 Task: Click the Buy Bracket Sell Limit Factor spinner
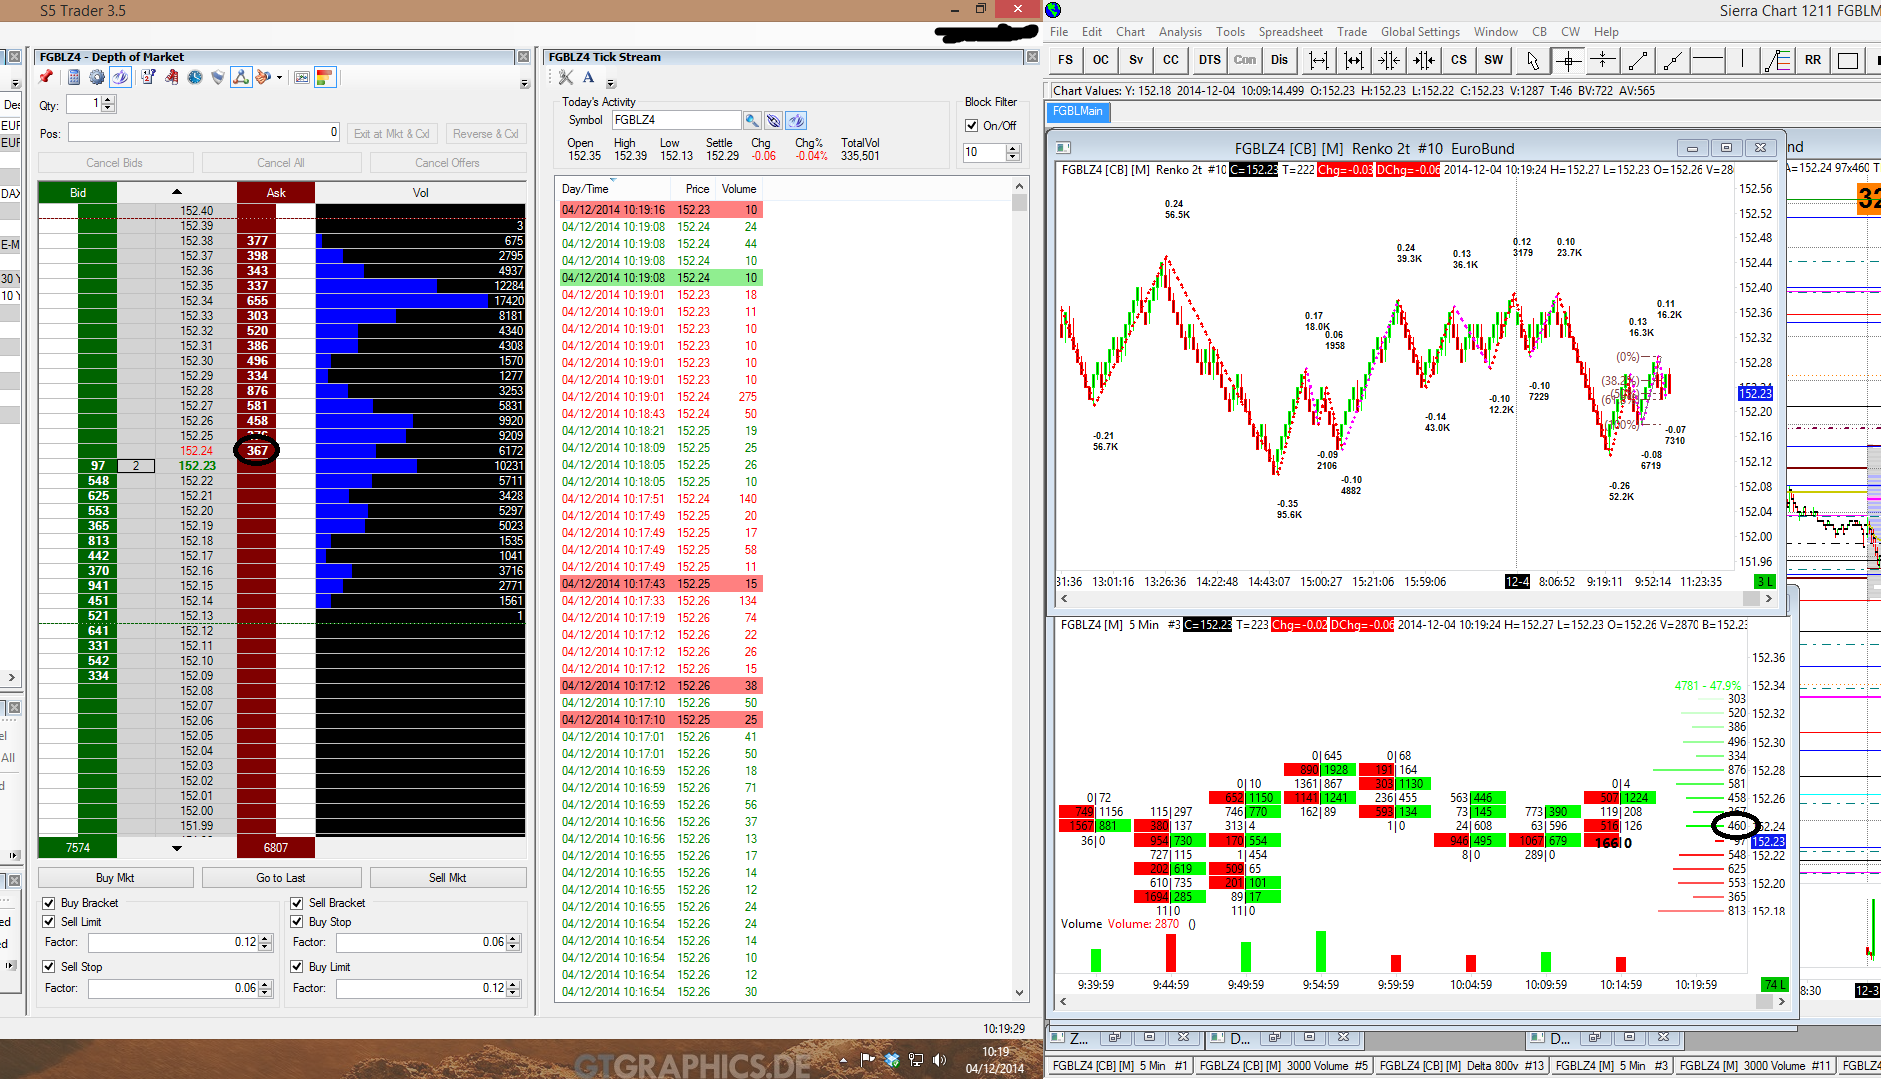[265, 943]
